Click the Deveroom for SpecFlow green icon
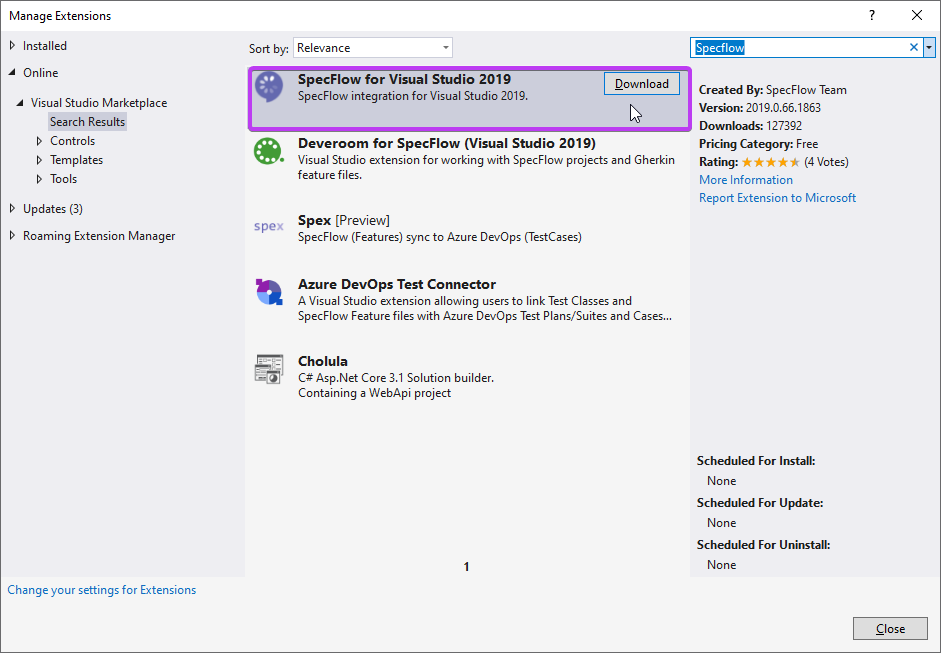 [x=268, y=151]
